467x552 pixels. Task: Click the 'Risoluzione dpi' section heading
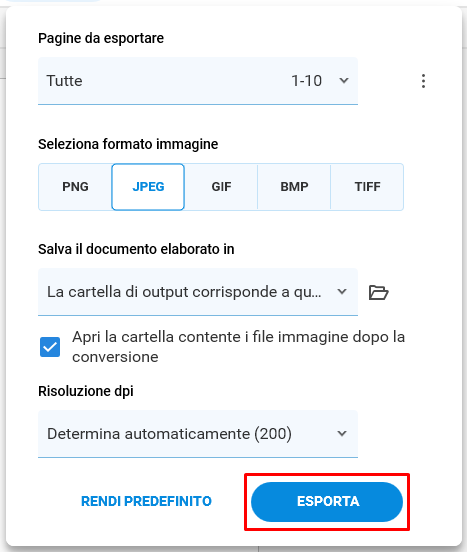86,391
